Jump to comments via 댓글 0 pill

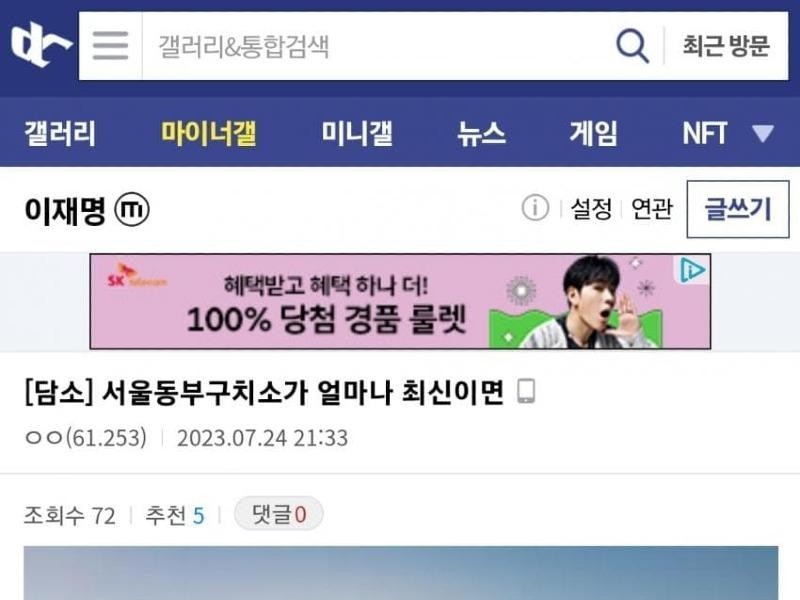(x=279, y=514)
